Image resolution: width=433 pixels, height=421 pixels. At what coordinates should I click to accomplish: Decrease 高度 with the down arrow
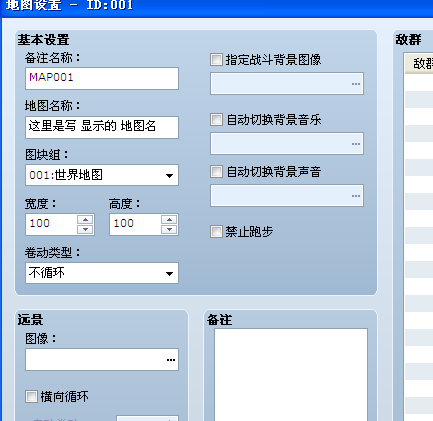click(x=170, y=230)
